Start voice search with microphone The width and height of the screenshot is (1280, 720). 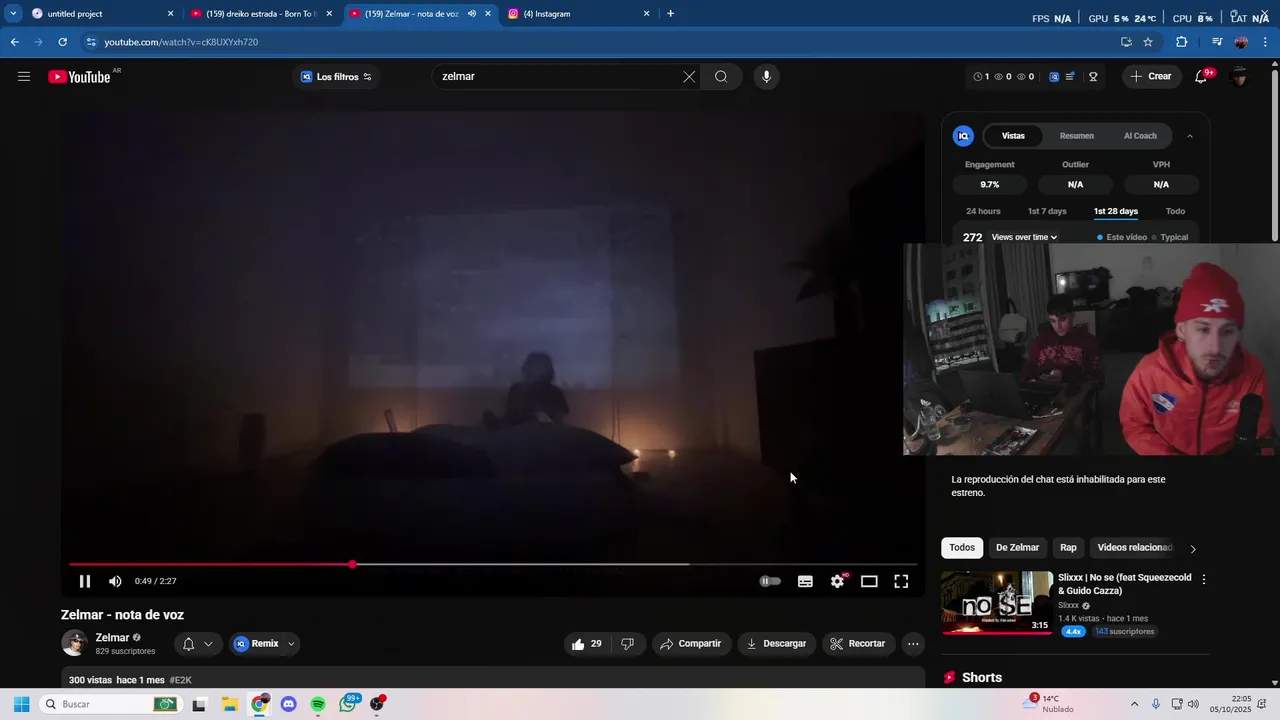pyautogui.click(x=766, y=77)
